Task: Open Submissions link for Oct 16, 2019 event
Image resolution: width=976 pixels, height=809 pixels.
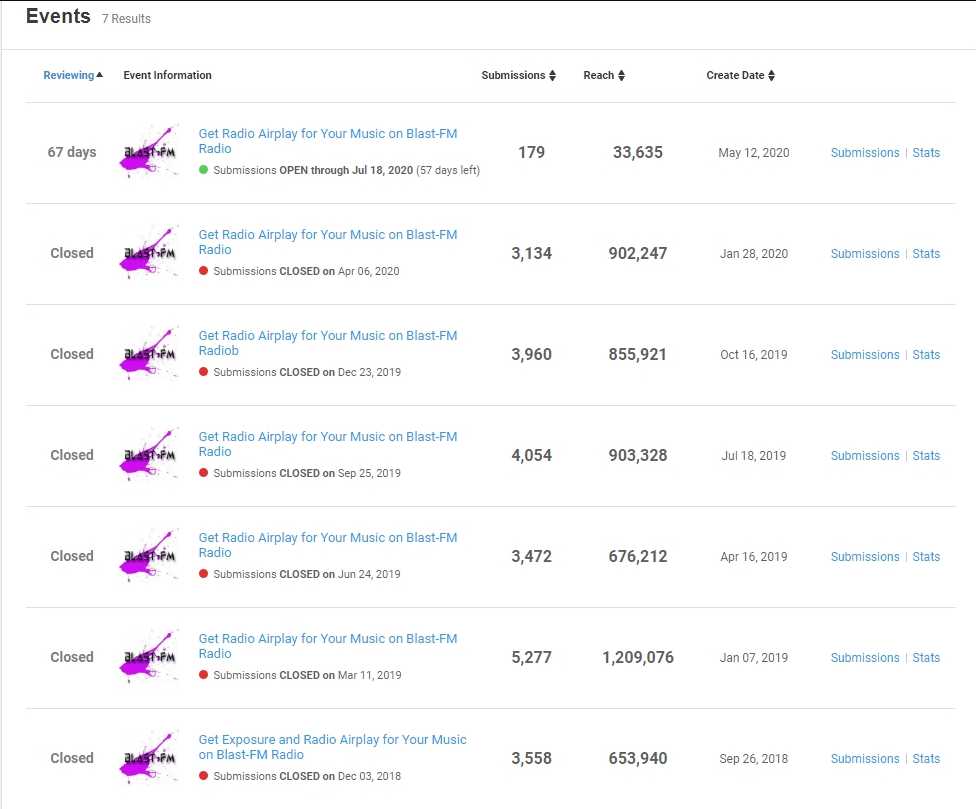Action: tap(865, 354)
